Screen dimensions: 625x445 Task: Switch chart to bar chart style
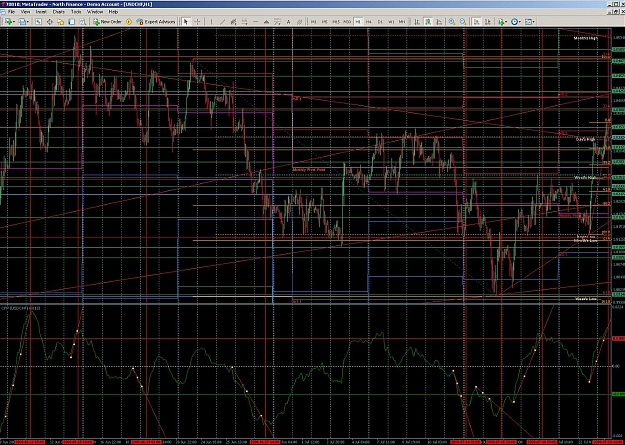click(x=417, y=22)
